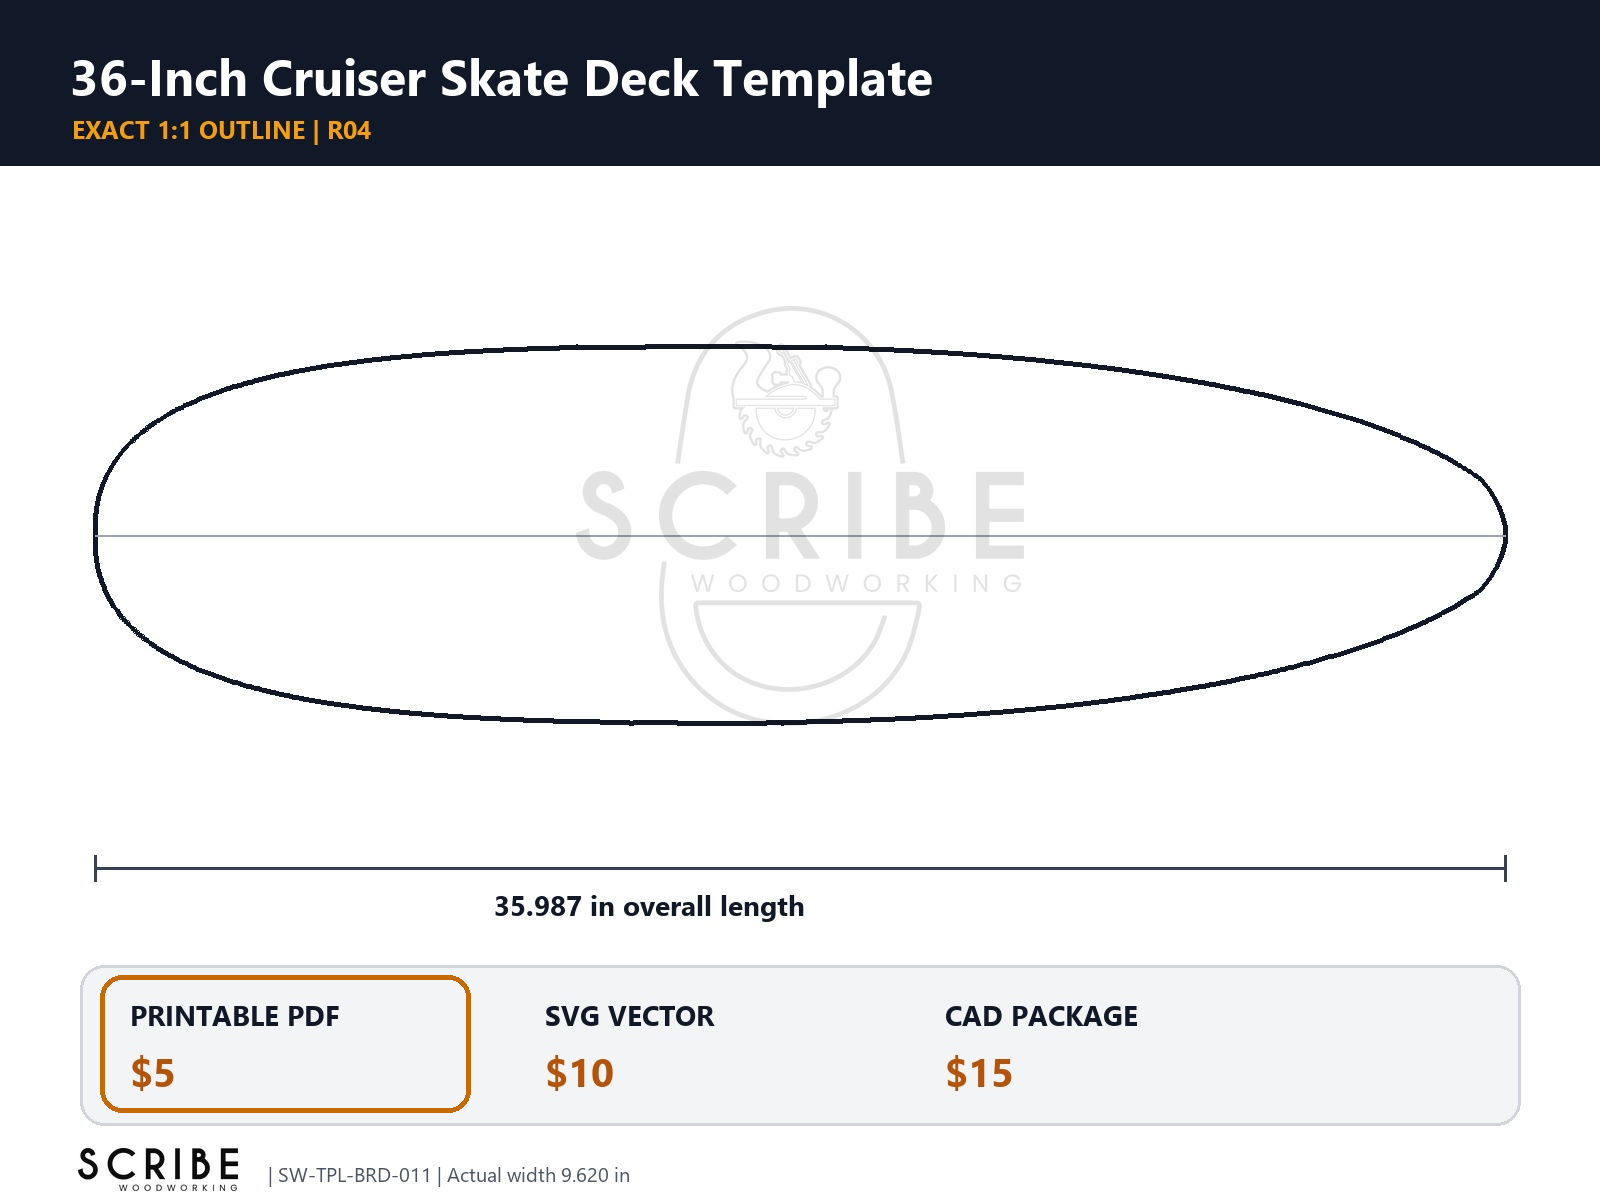Click the SW-TPL-BRD-011 template code

354,1175
